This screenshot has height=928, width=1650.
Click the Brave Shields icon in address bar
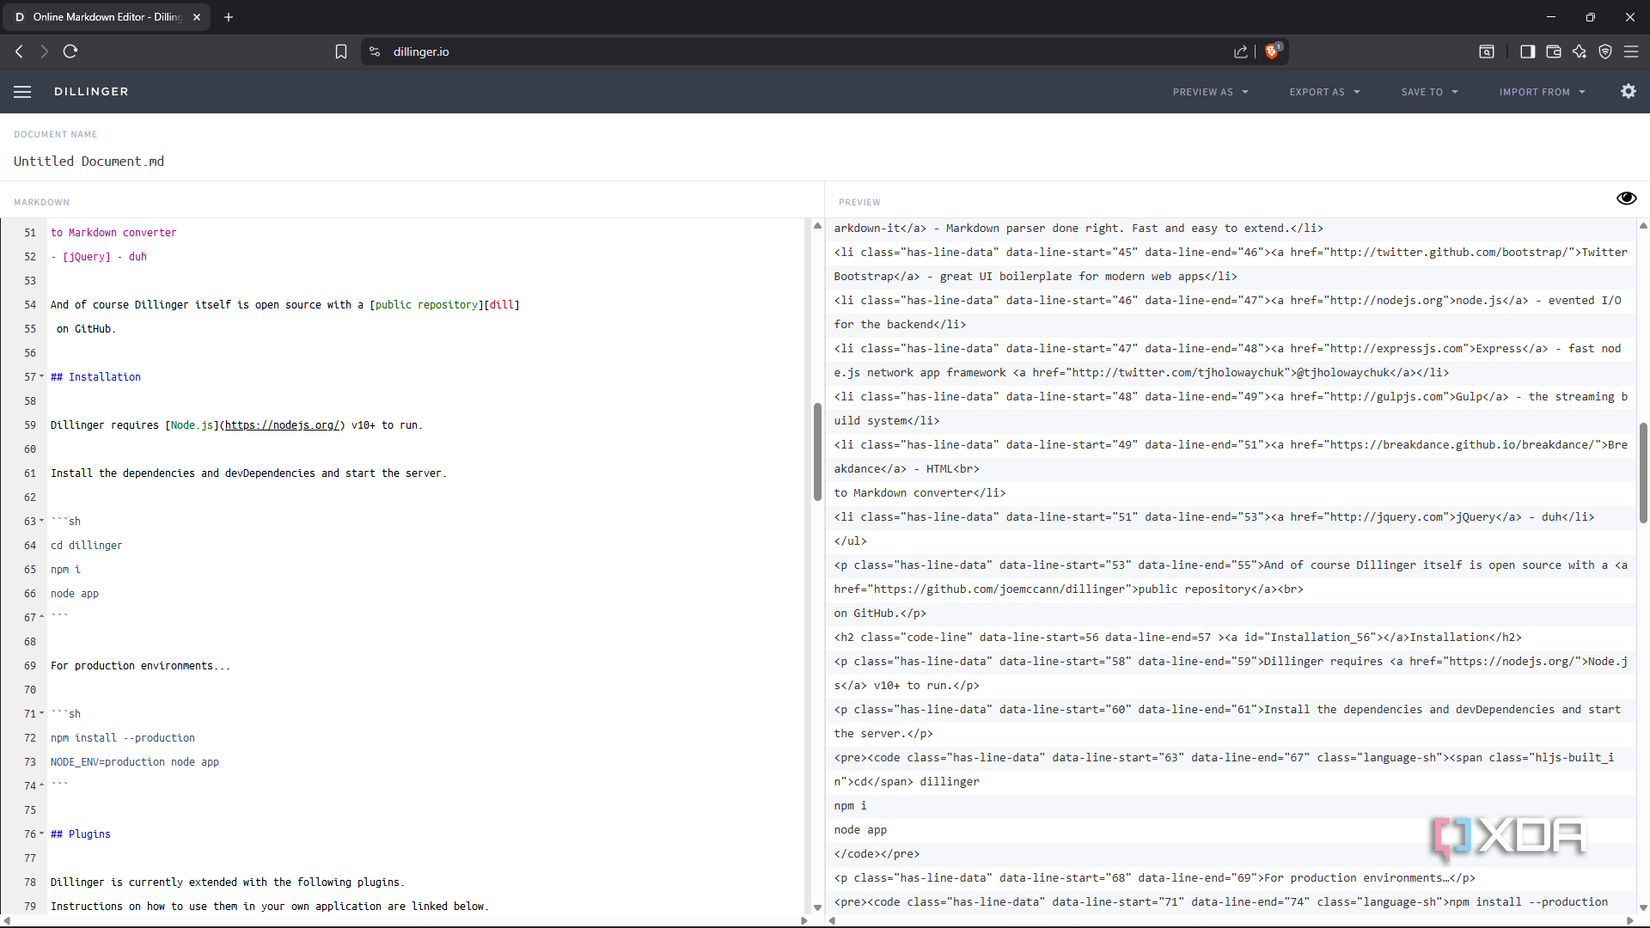(x=1272, y=51)
